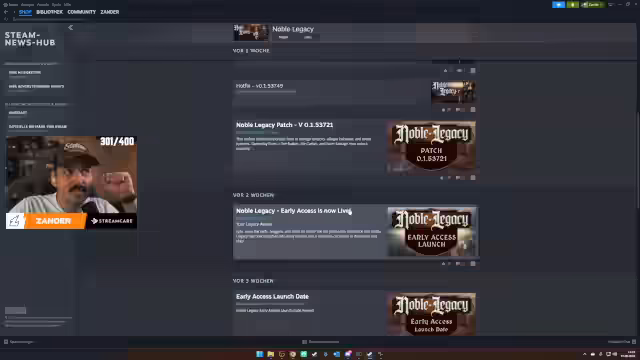
Task: Collapse the Steam News Hub sidebar
Action: pos(71,27)
